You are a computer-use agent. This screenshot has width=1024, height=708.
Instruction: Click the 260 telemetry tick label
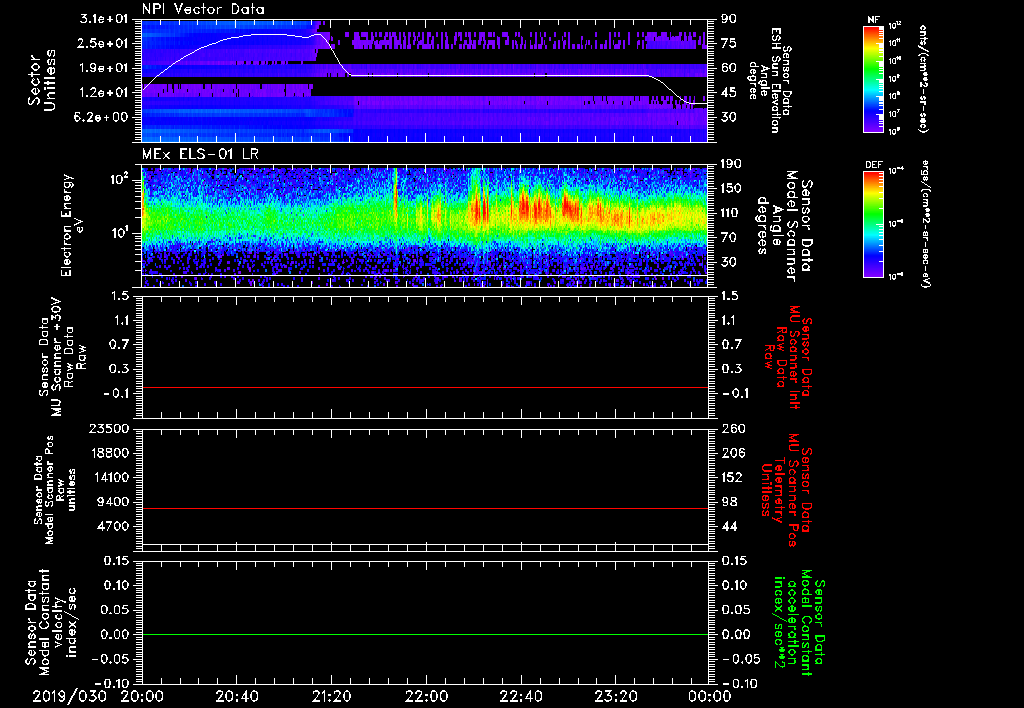point(733,428)
